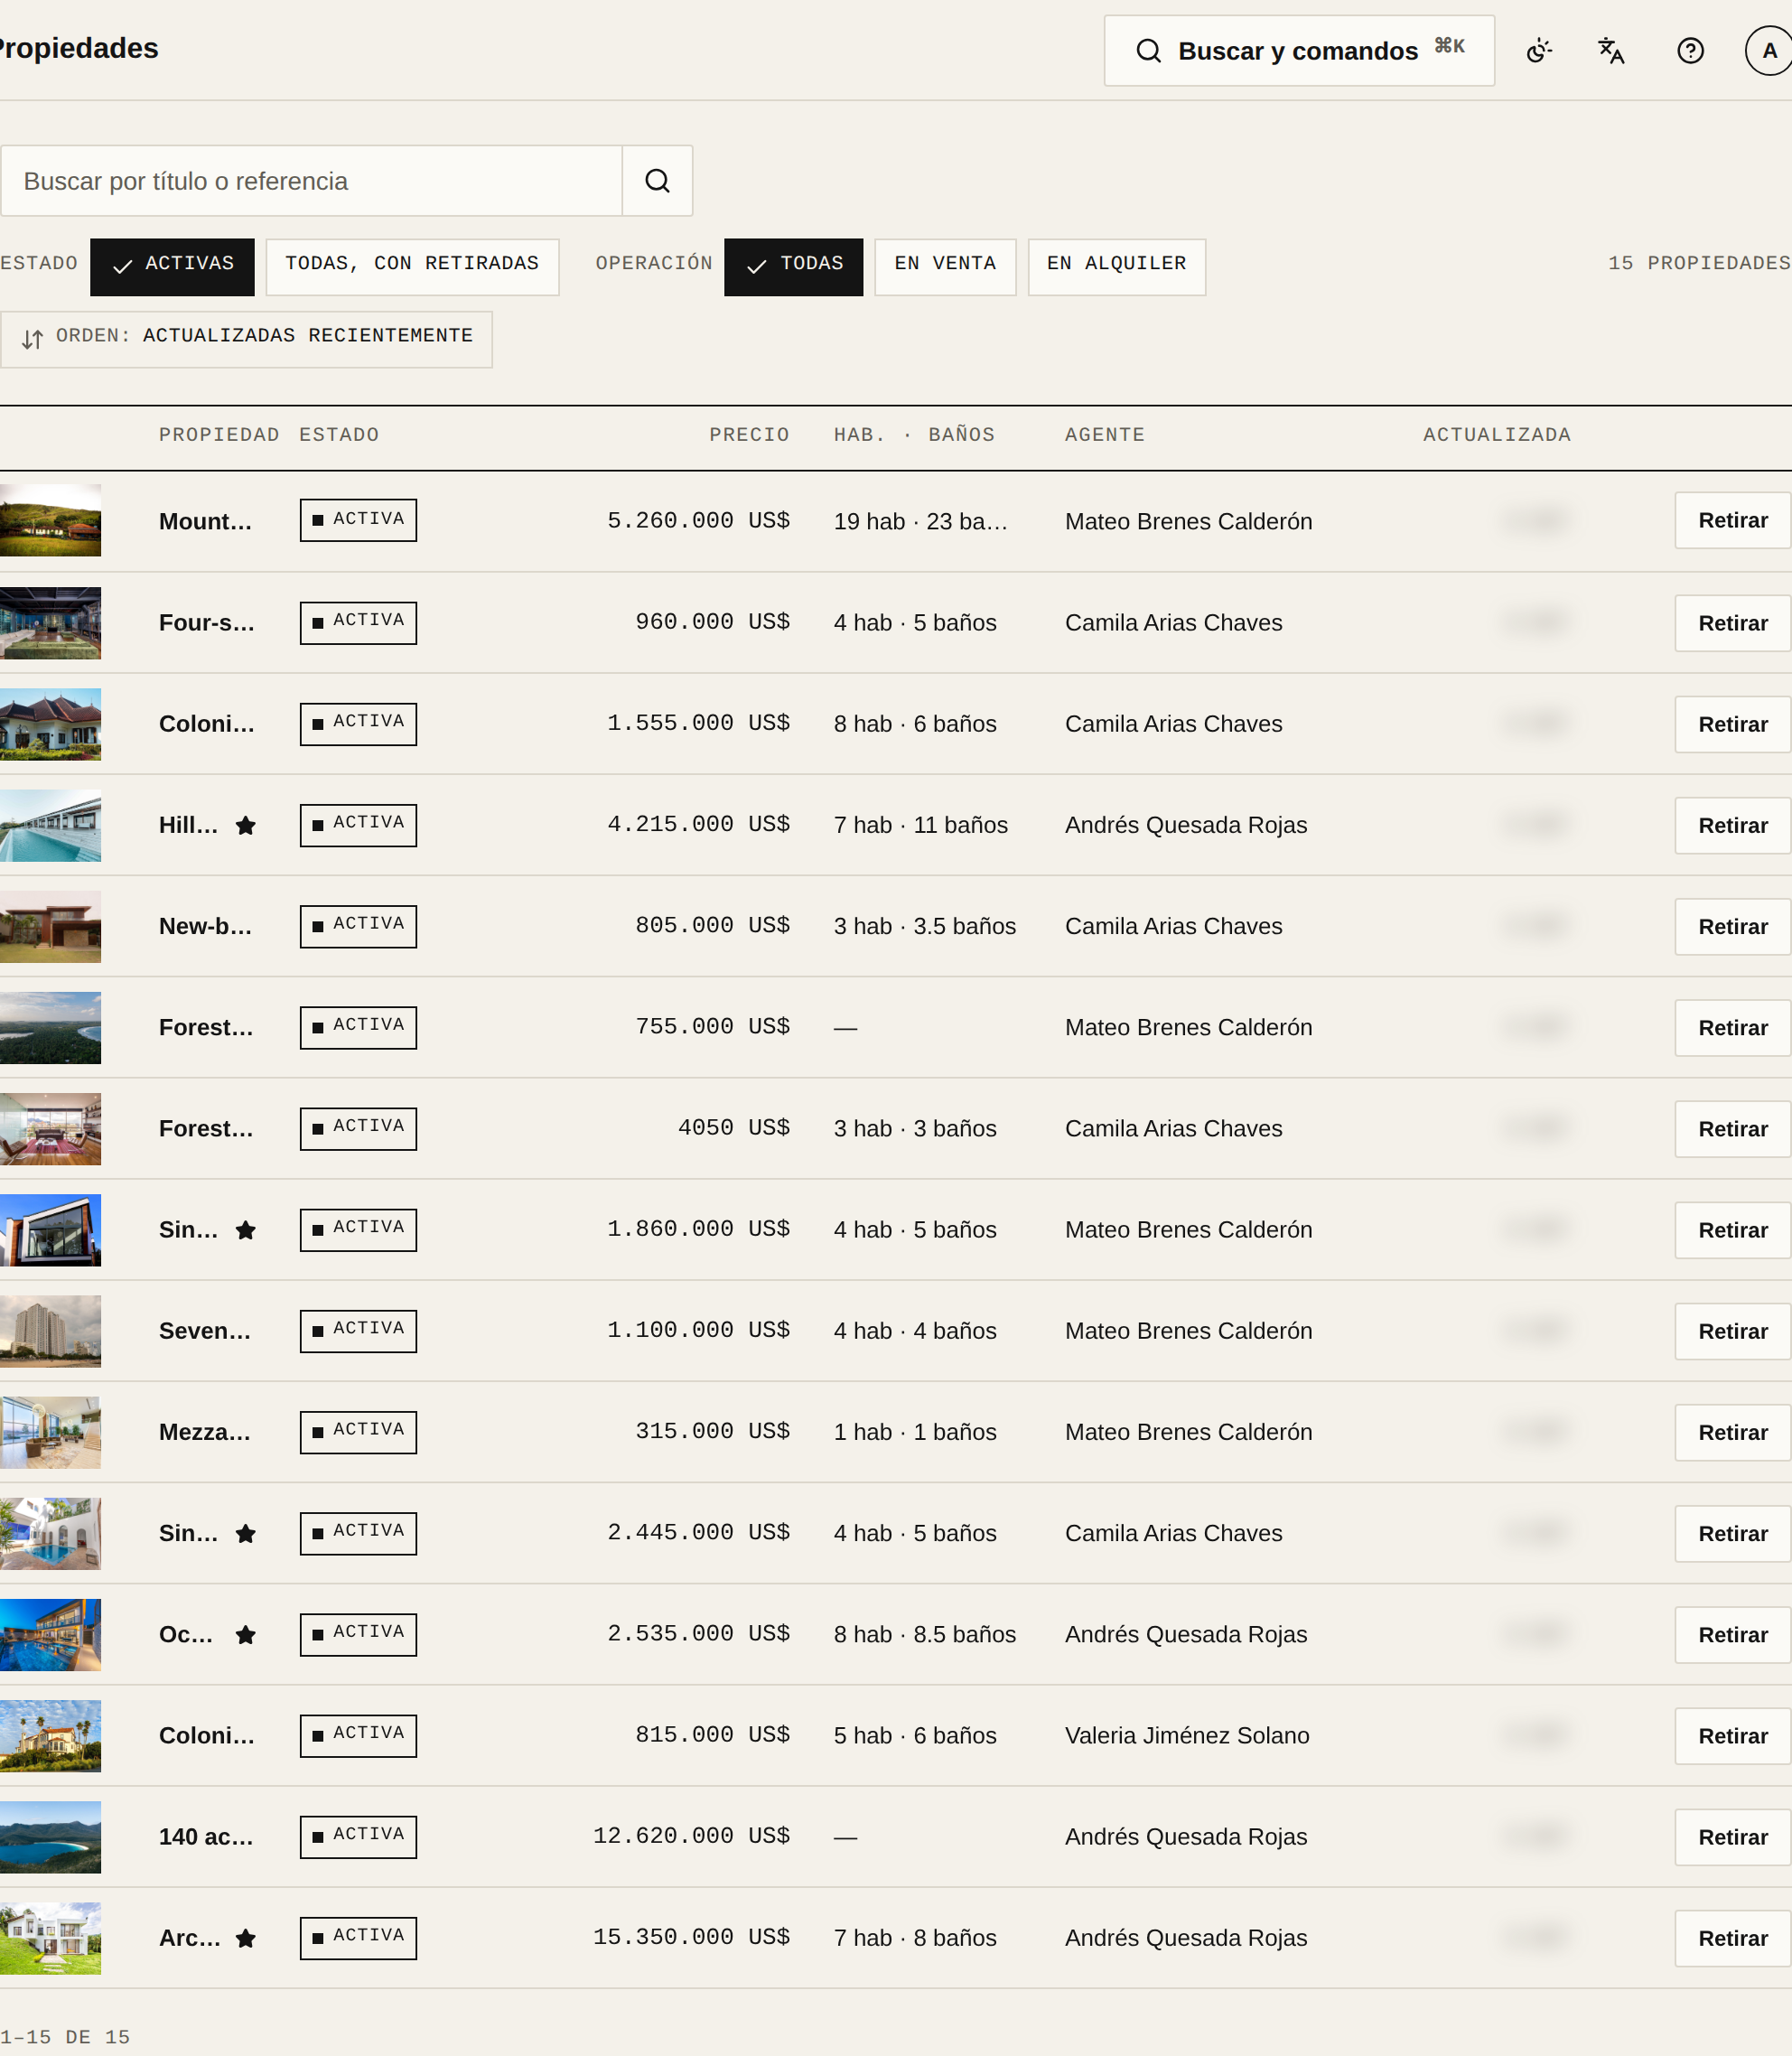The image size is (1792, 2056).
Task: Click the Precio column header
Action: (749, 435)
